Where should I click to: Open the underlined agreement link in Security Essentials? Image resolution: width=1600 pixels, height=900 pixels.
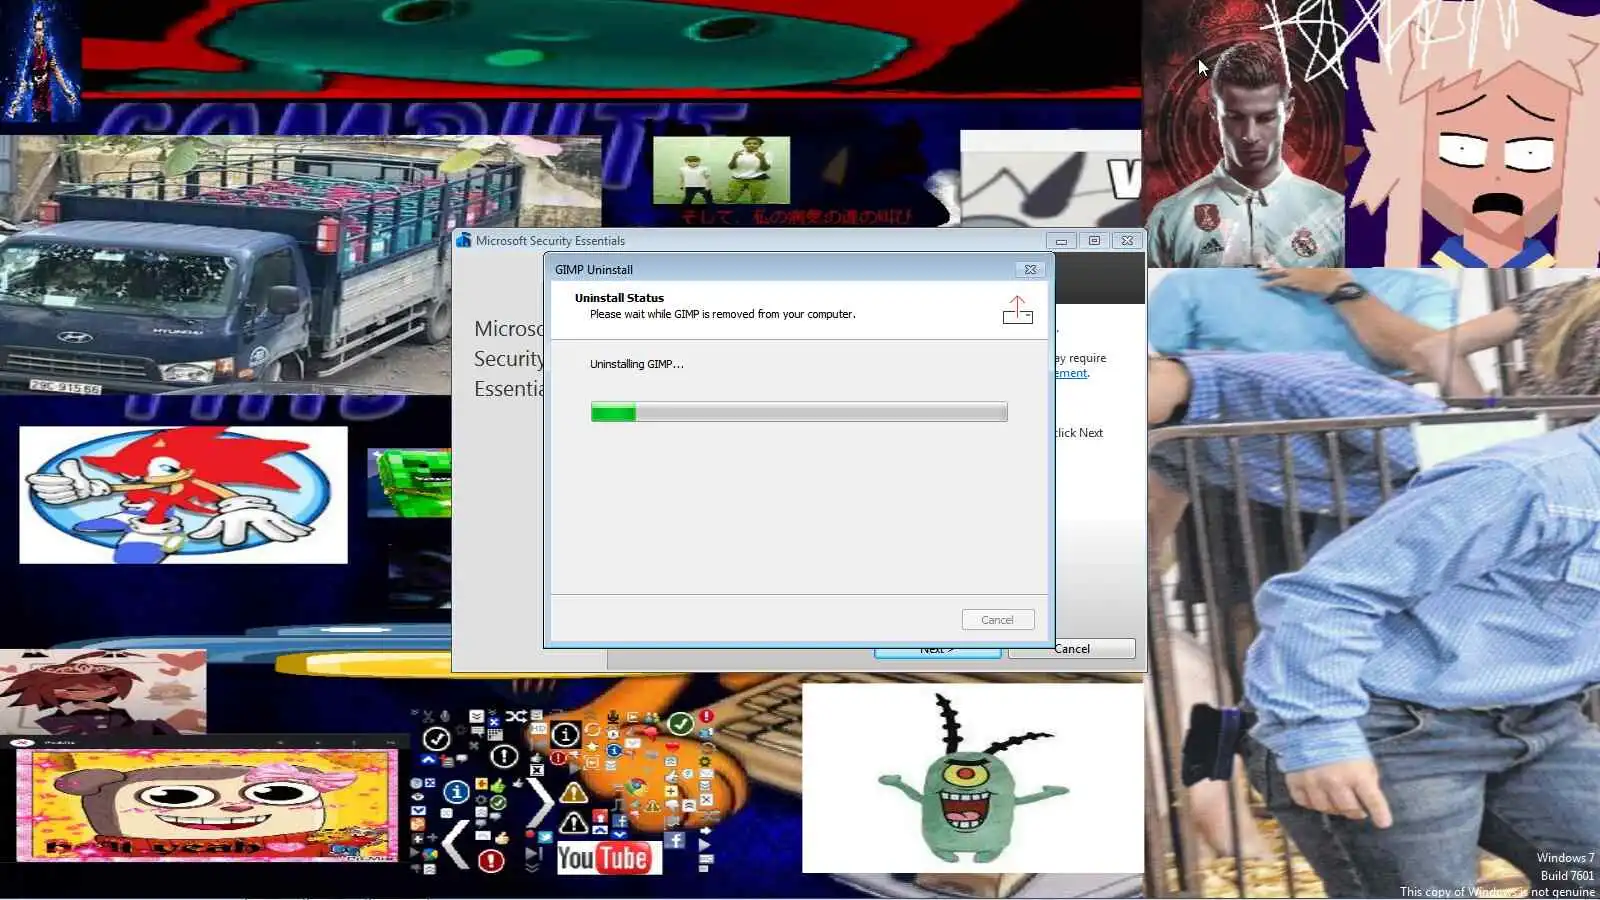click(1071, 373)
